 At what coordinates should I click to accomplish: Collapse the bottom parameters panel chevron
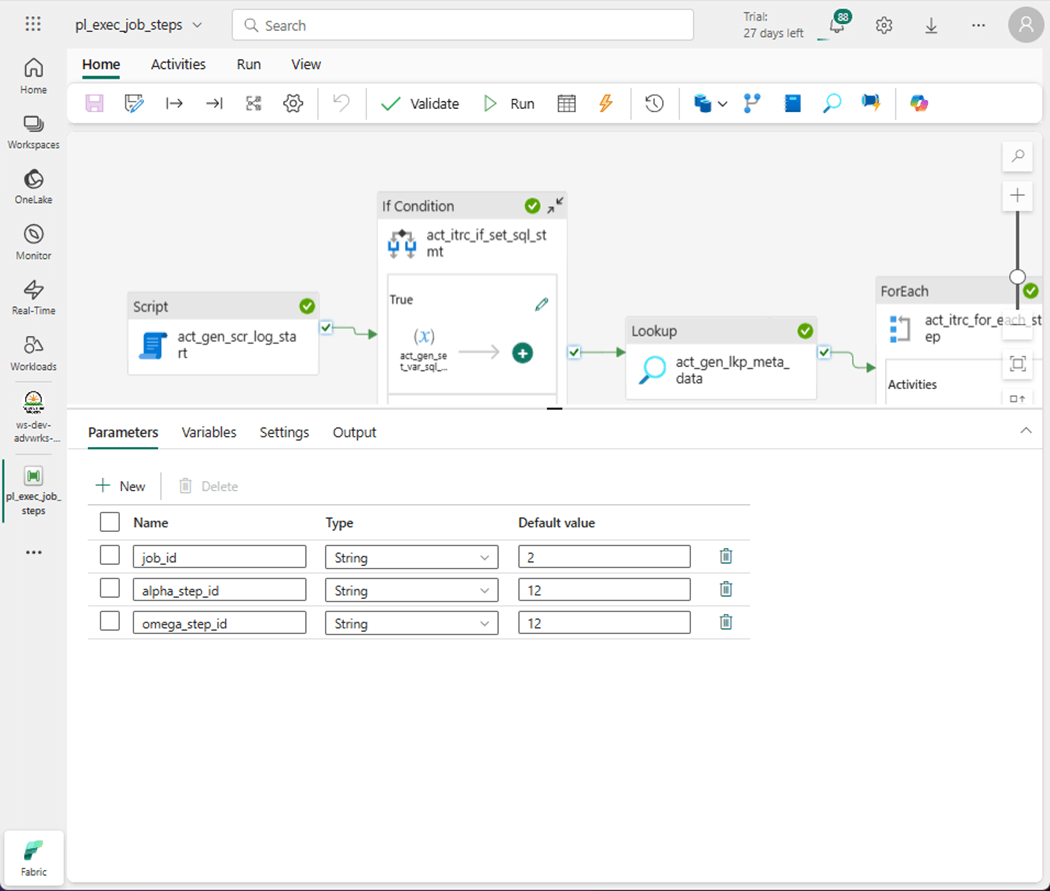coord(1025,431)
